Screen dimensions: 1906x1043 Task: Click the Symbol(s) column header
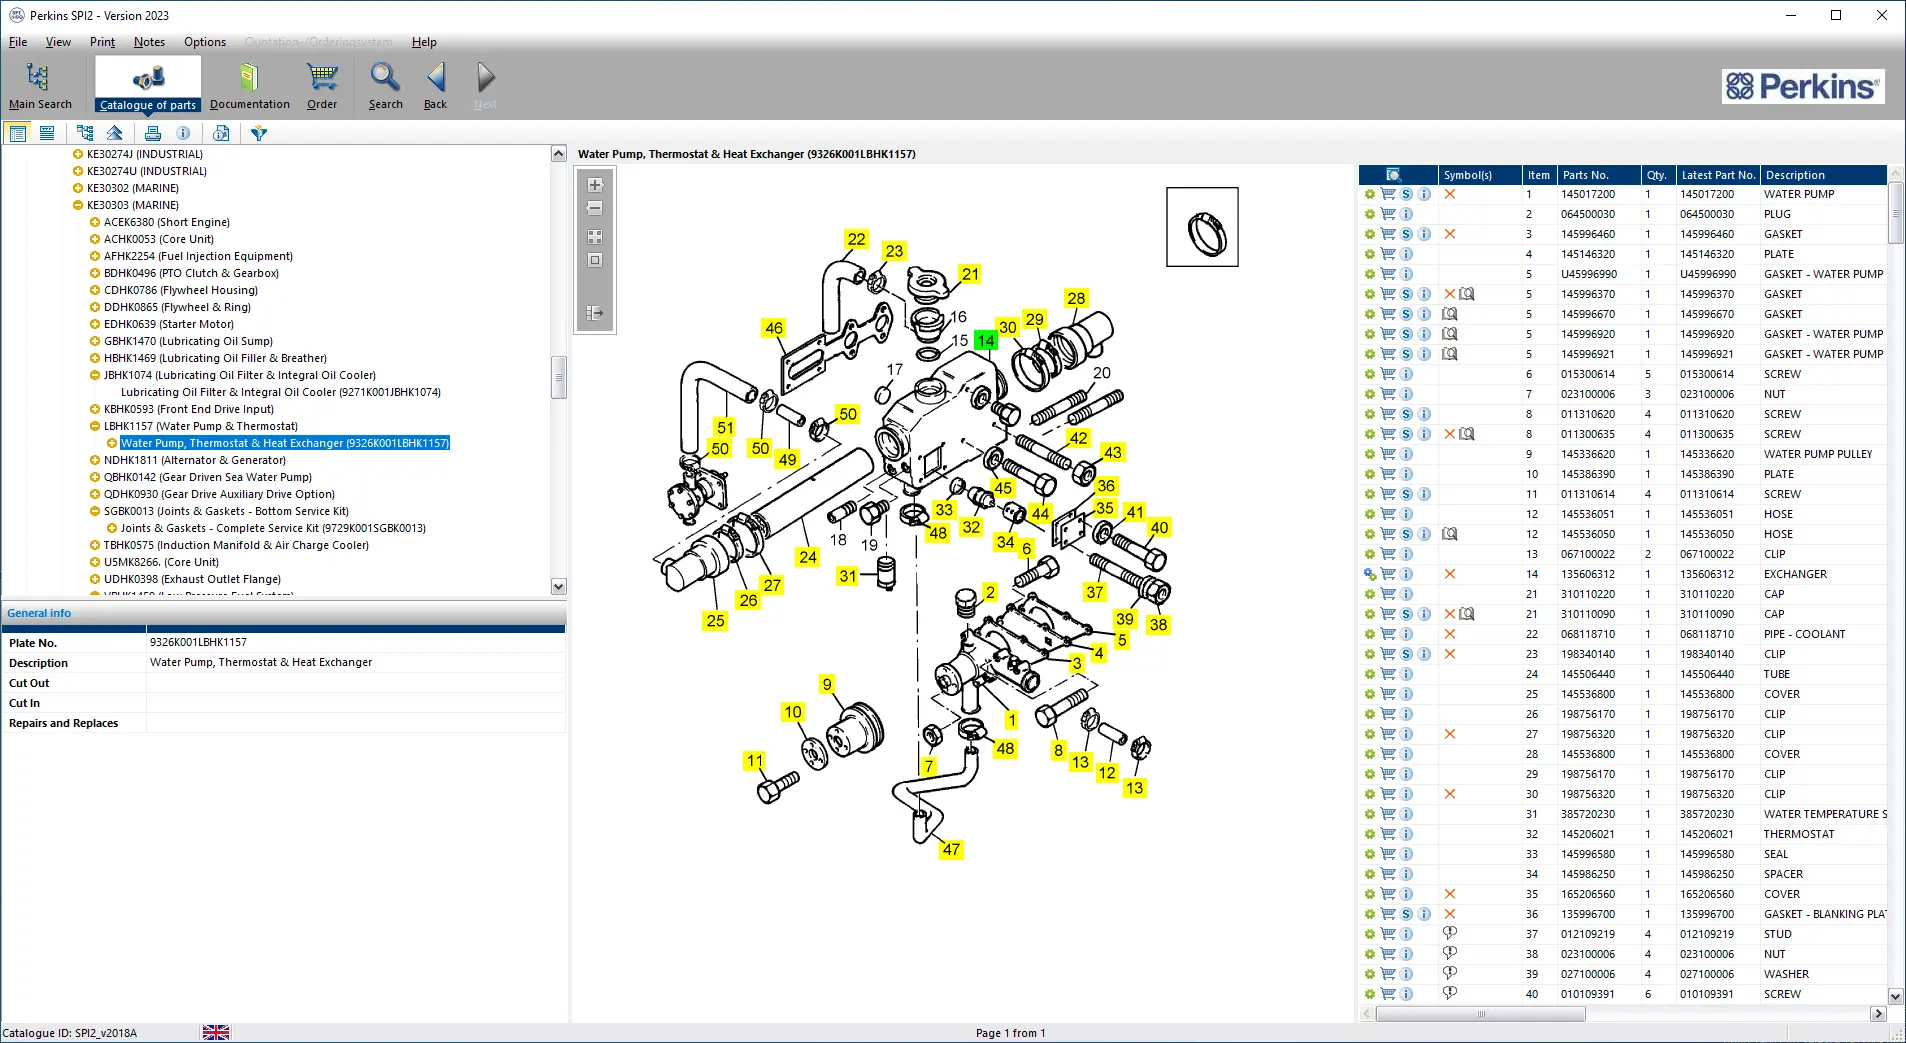[1480, 175]
